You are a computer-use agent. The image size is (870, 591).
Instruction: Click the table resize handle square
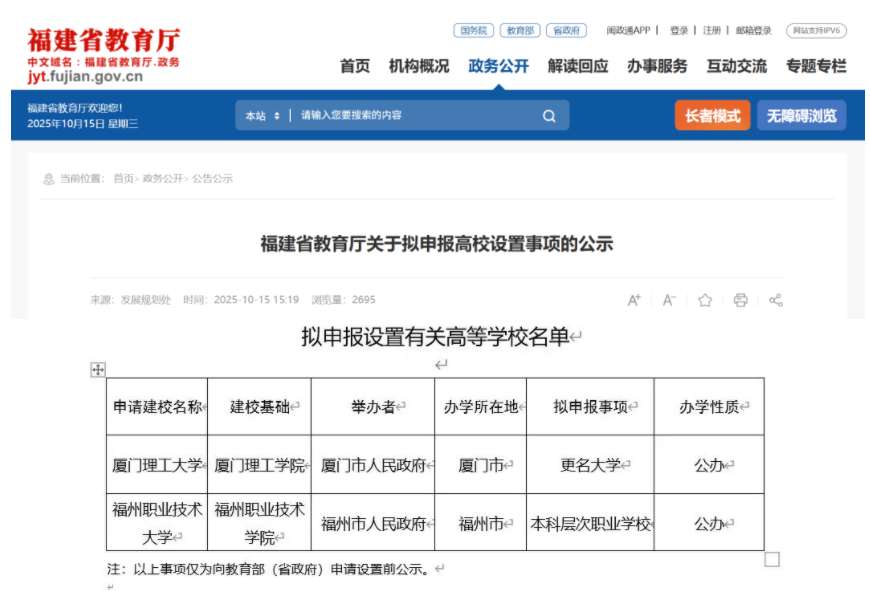[x=771, y=559]
